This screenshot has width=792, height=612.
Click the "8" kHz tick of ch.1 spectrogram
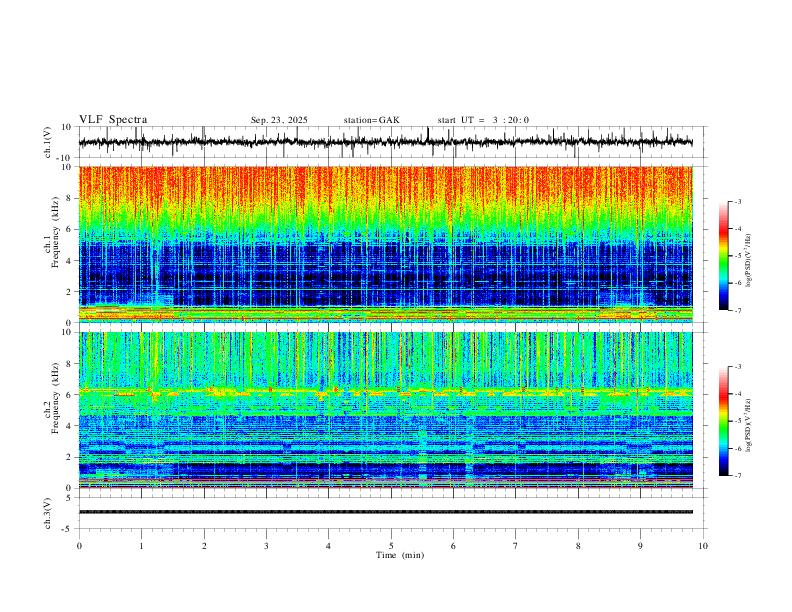pos(70,198)
